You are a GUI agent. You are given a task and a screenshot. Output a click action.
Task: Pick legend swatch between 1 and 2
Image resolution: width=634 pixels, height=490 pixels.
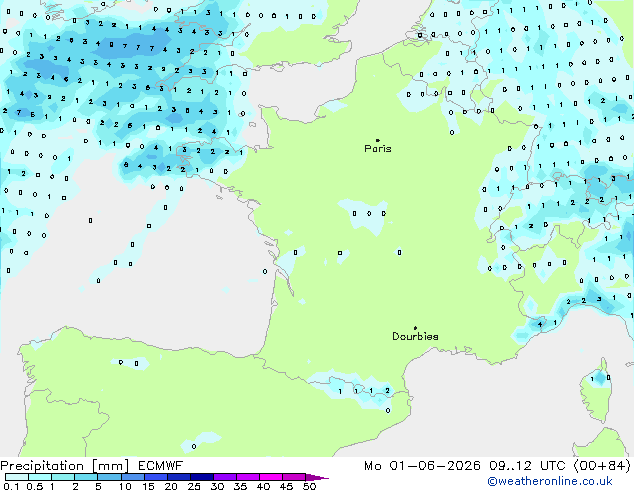(x=63, y=477)
